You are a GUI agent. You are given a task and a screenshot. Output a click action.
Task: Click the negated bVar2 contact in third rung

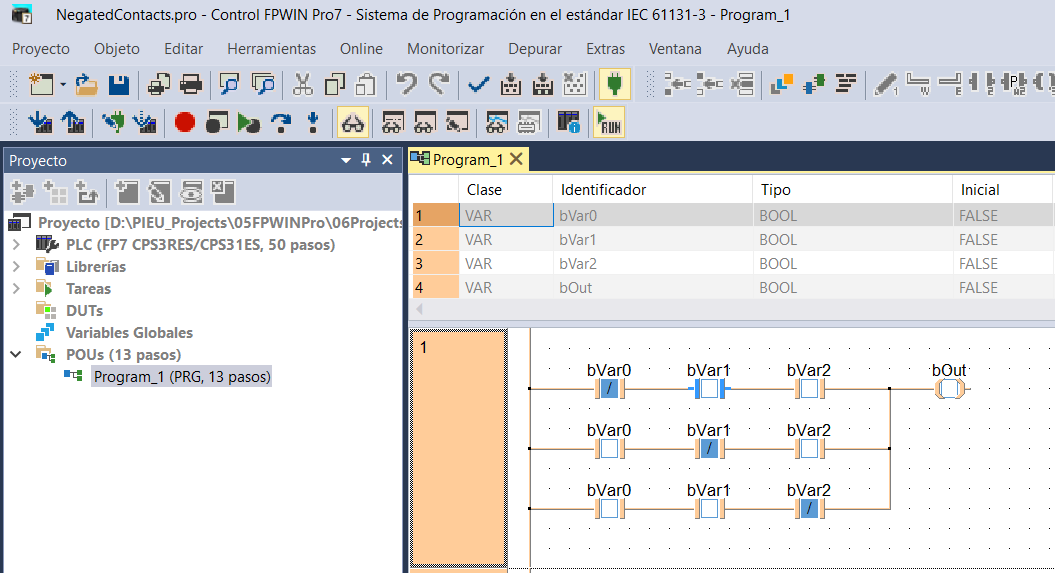point(809,508)
